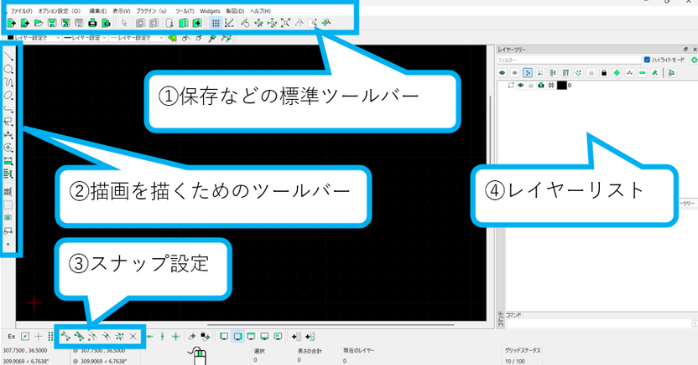The width and height of the screenshot is (698, 365).
Task: Select the arrow pointer tool in the top toolbar
Action: [124, 23]
